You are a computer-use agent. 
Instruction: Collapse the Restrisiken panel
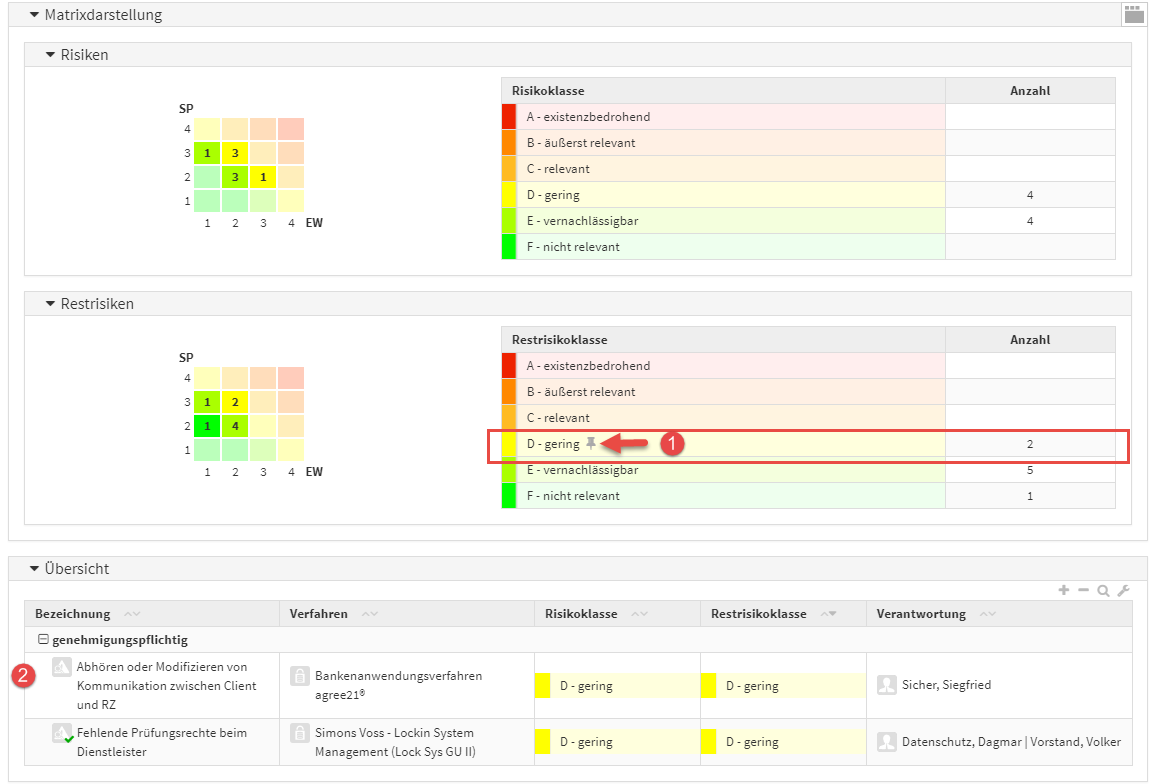click(50, 303)
